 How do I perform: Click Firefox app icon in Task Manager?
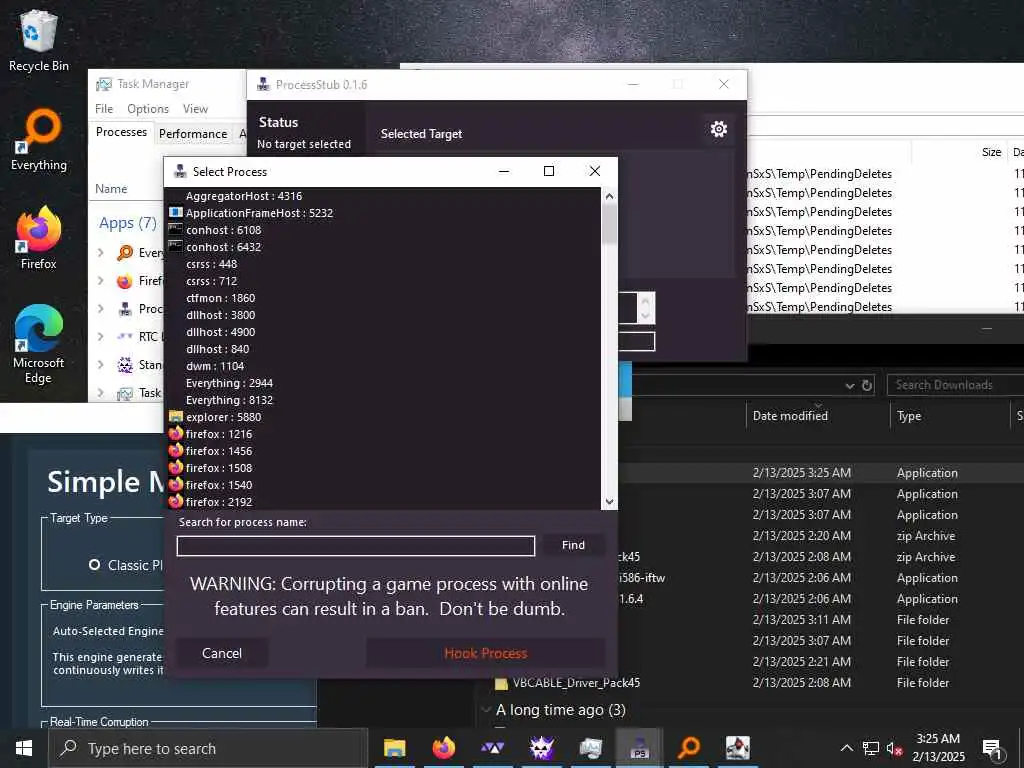coord(124,281)
